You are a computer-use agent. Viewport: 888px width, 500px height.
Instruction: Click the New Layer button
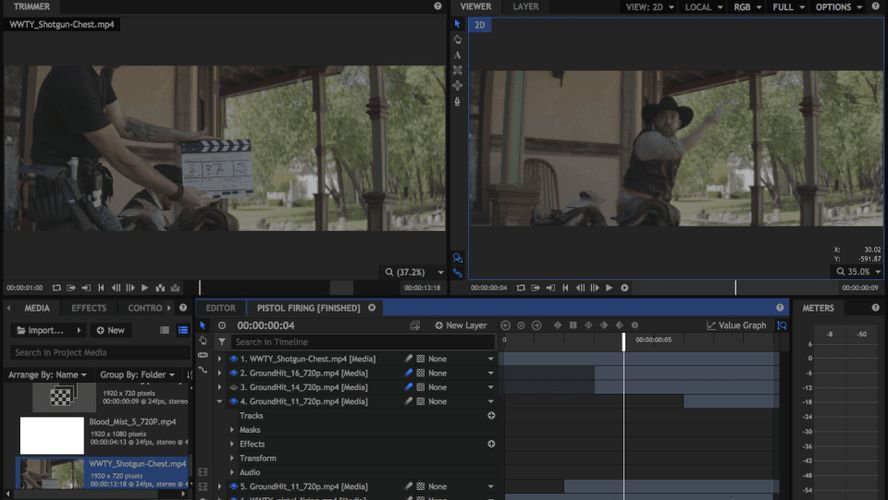pos(461,325)
